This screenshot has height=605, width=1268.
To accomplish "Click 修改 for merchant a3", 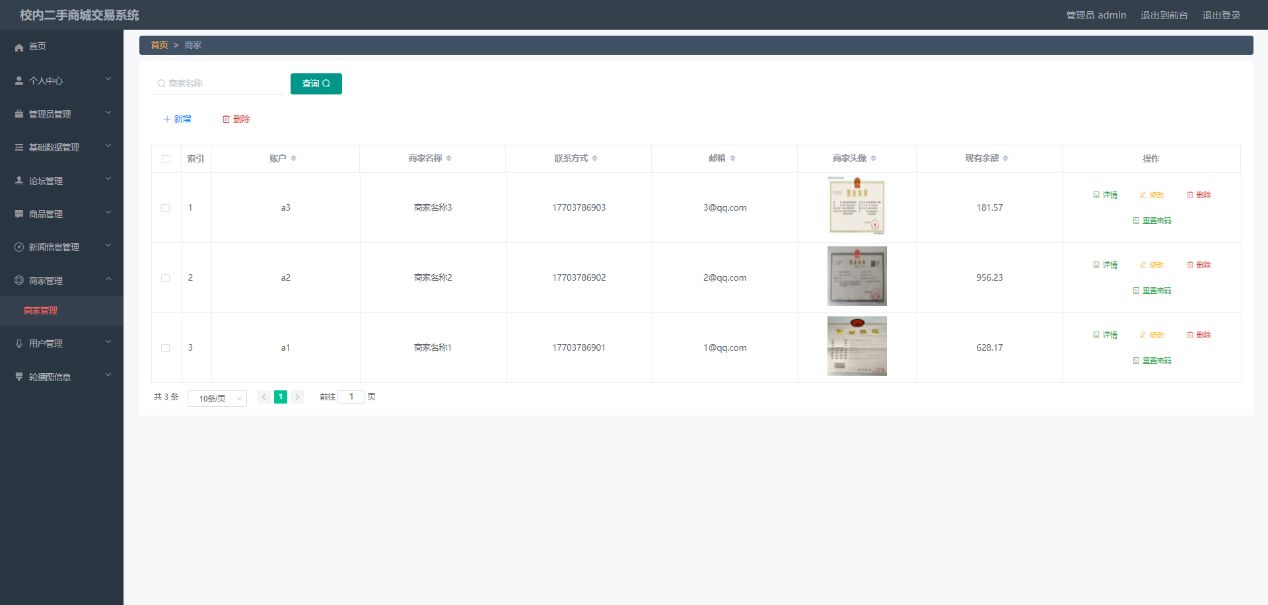I will 1152,195.
